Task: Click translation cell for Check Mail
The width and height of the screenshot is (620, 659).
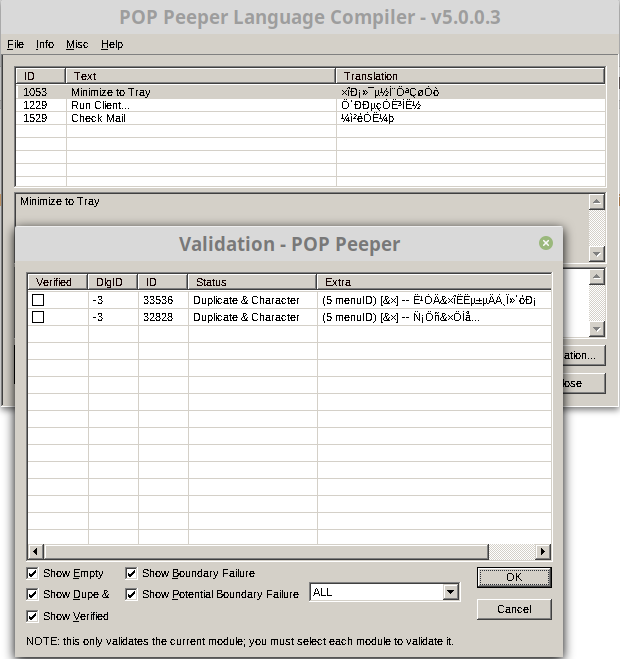Action: 471,118
